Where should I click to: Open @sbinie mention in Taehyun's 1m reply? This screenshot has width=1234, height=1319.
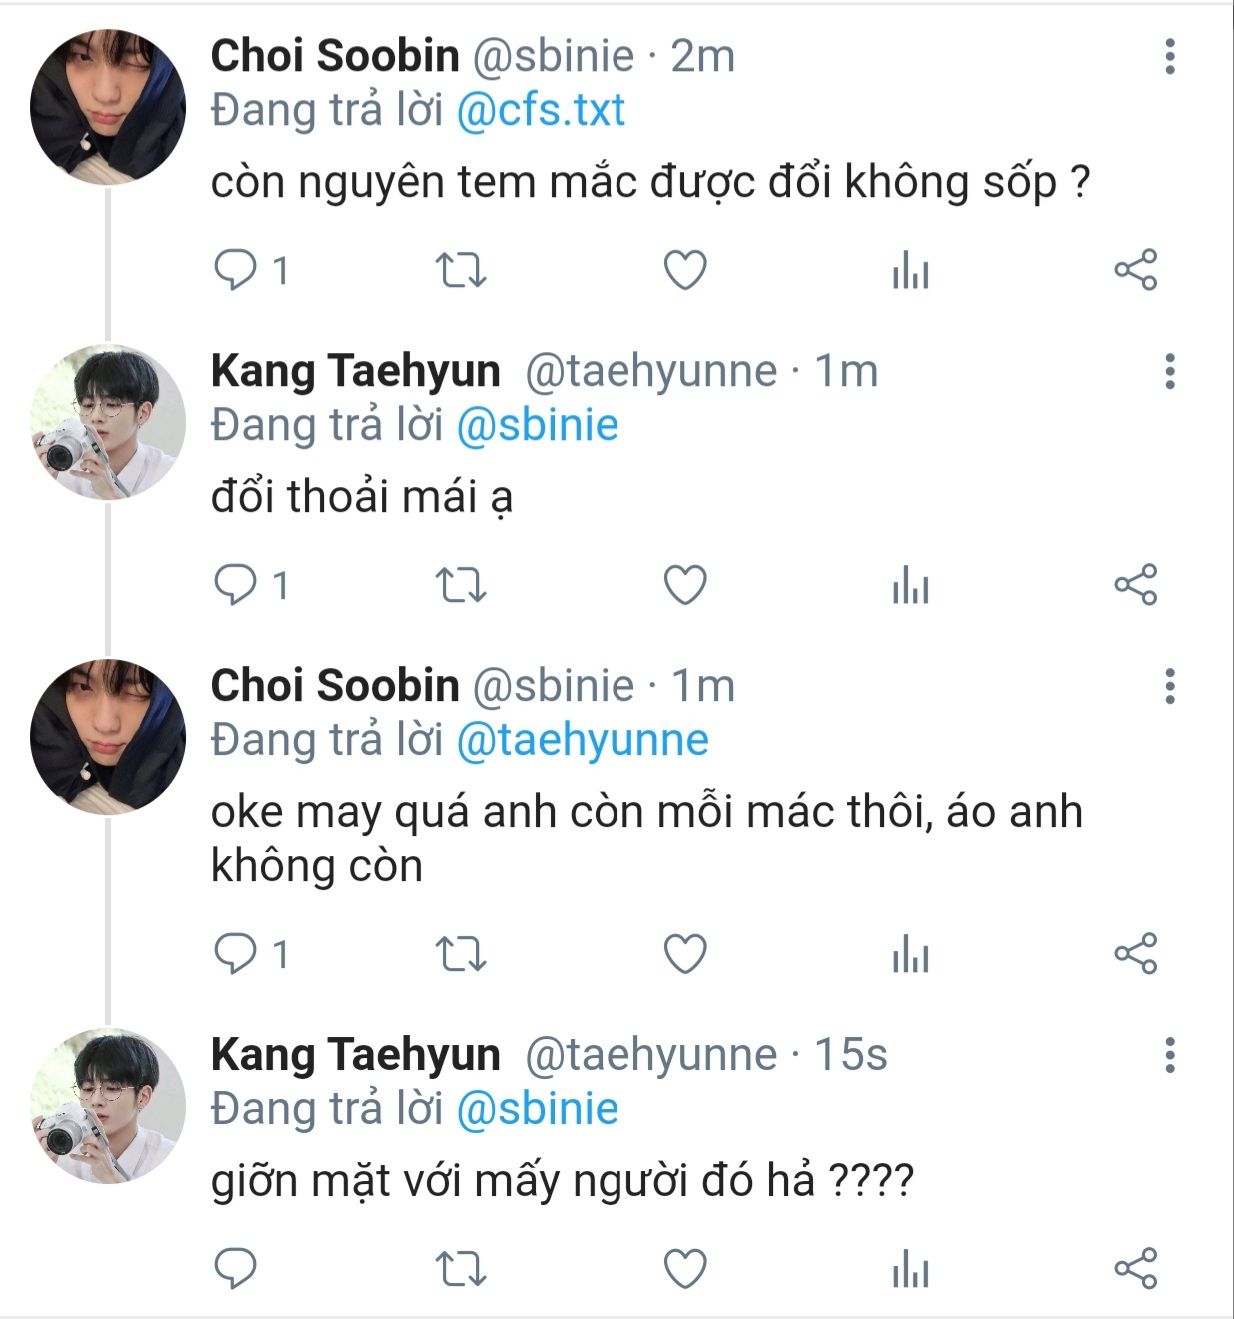(537, 425)
